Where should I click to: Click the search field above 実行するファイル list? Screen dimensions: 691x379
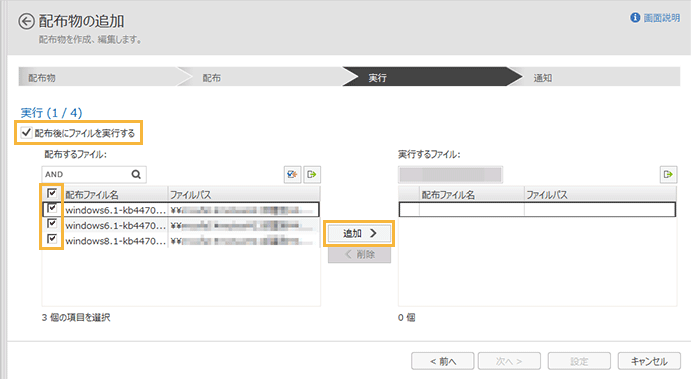(x=450, y=175)
